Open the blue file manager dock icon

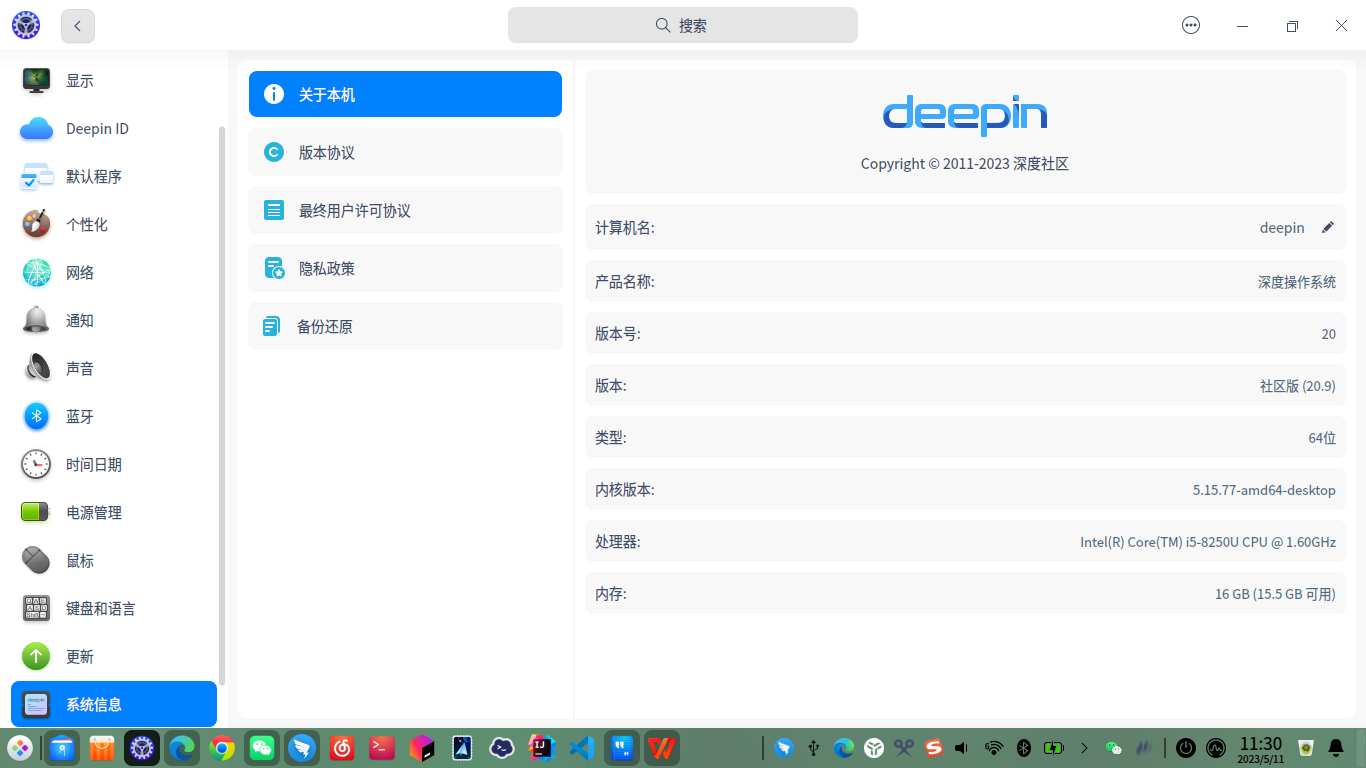(x=62, y=747)
